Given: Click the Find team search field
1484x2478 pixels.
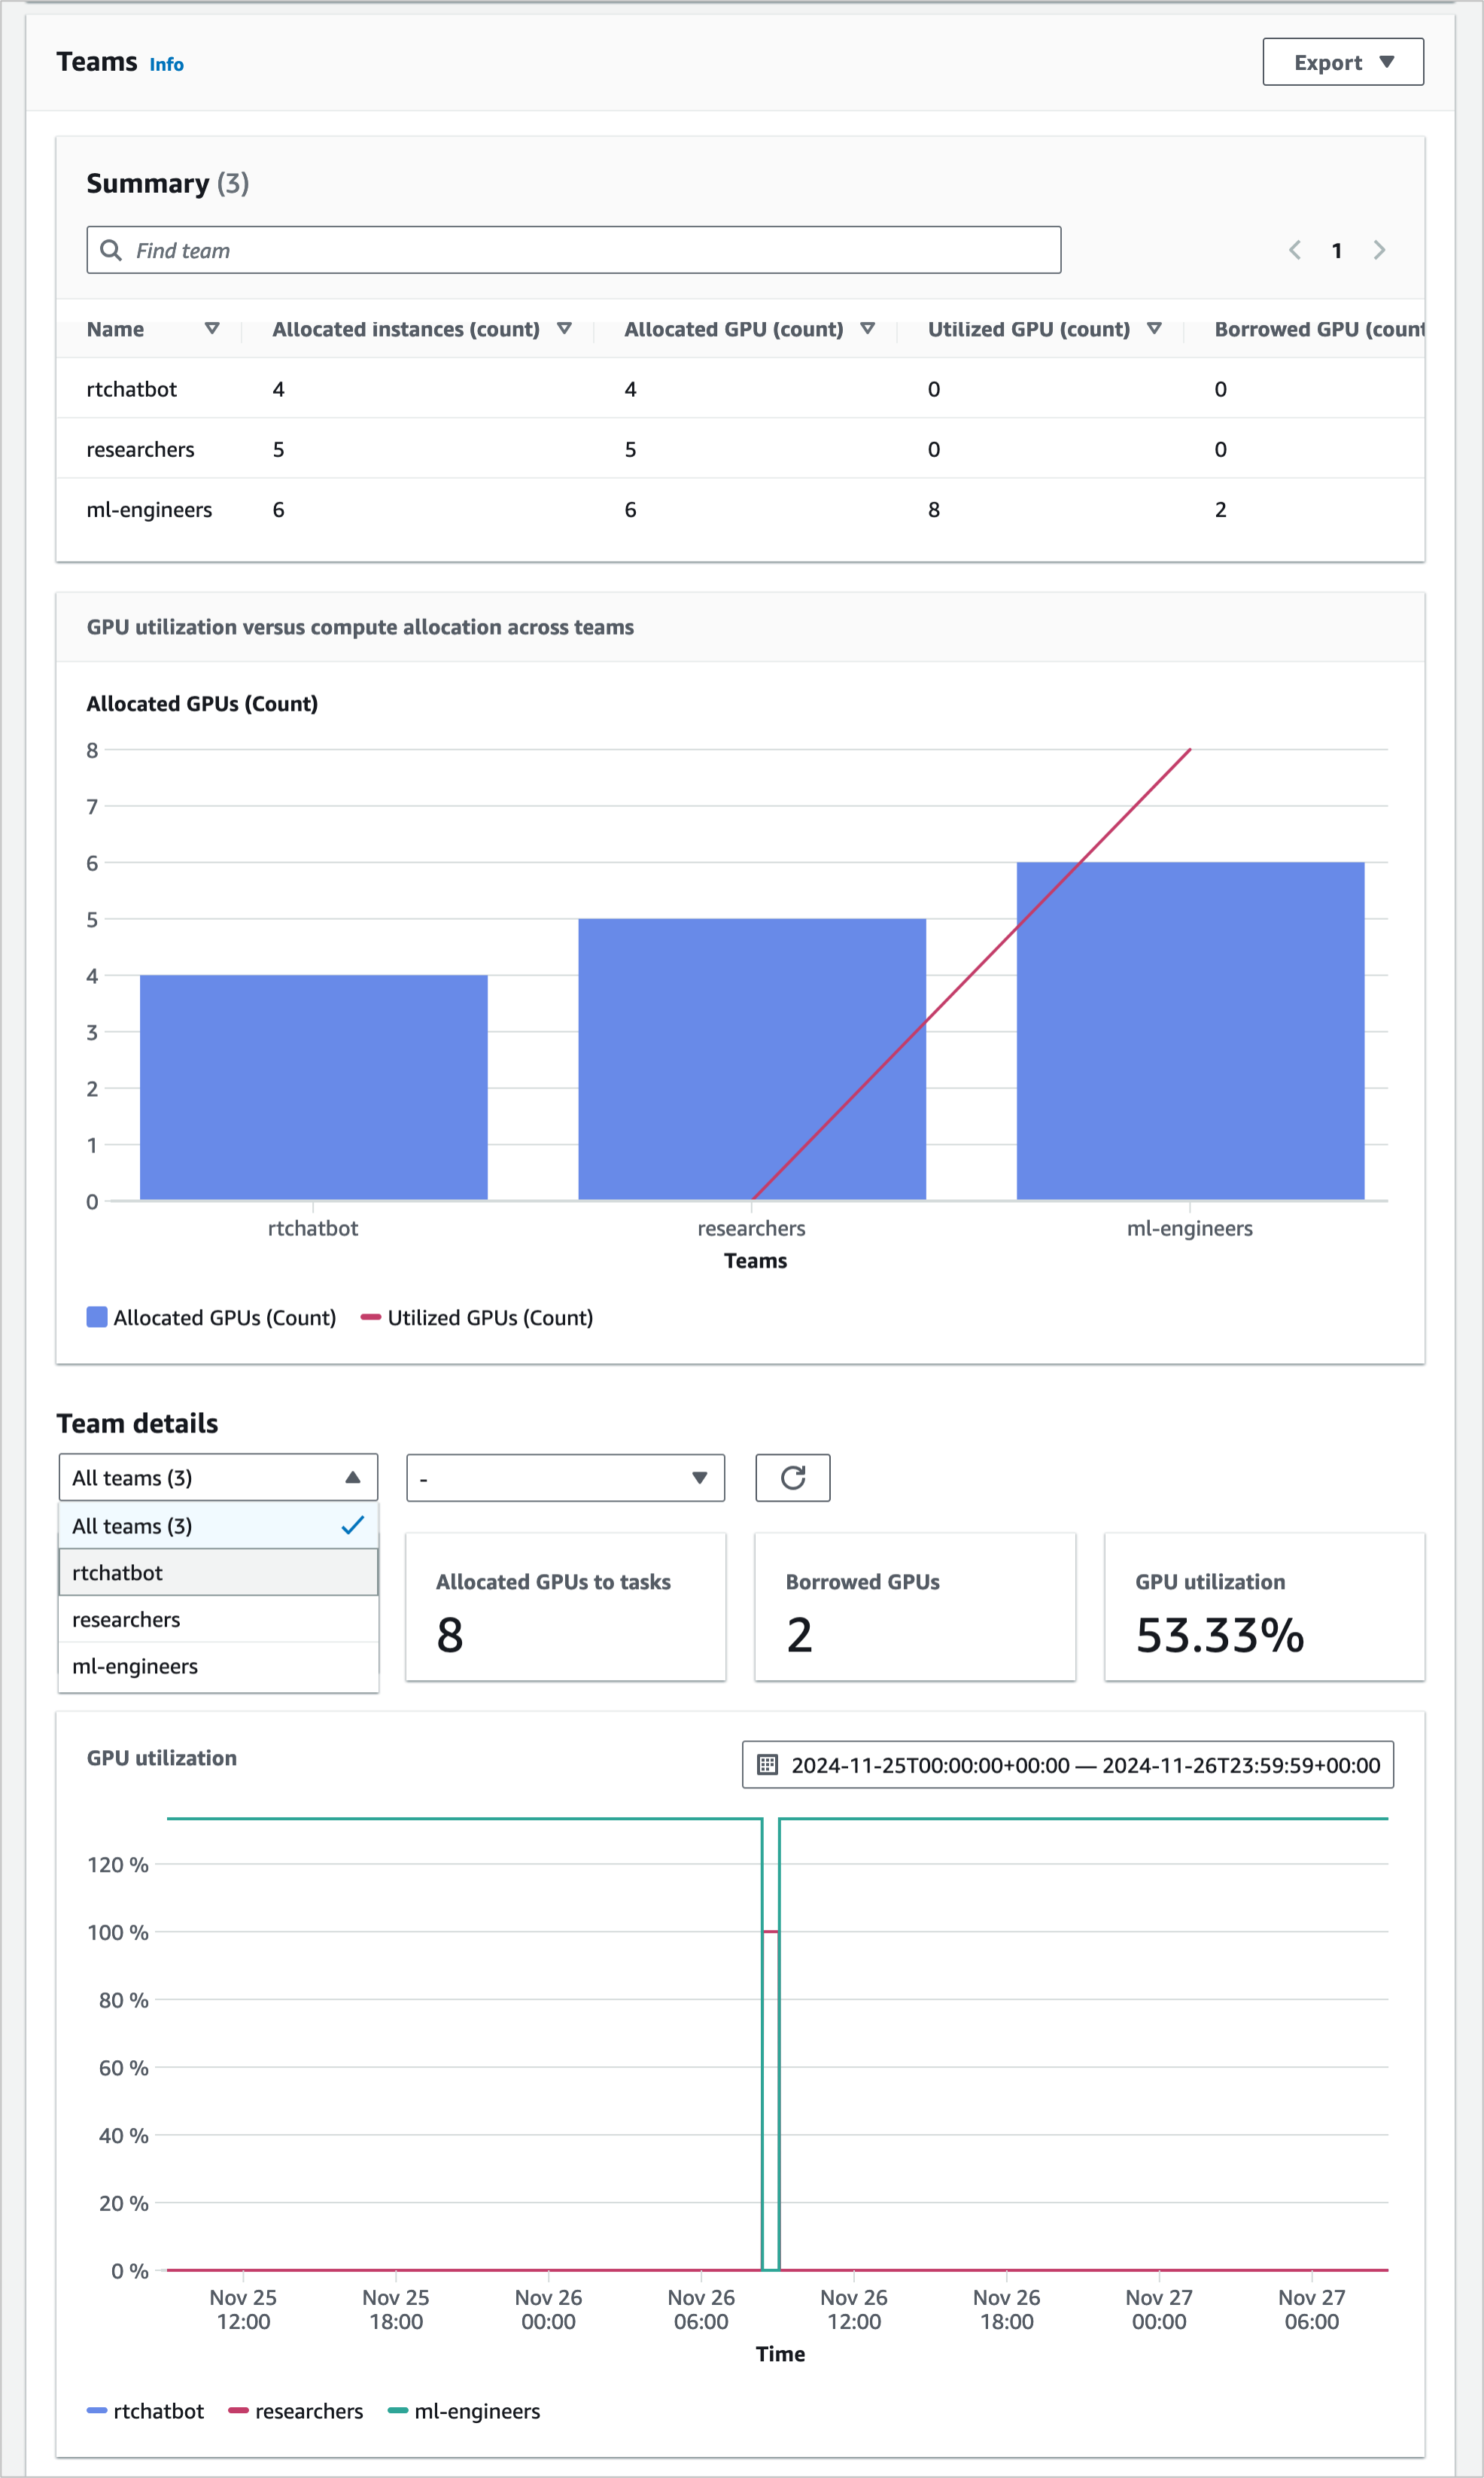Looking at the screenshot, I should [573, 250].
